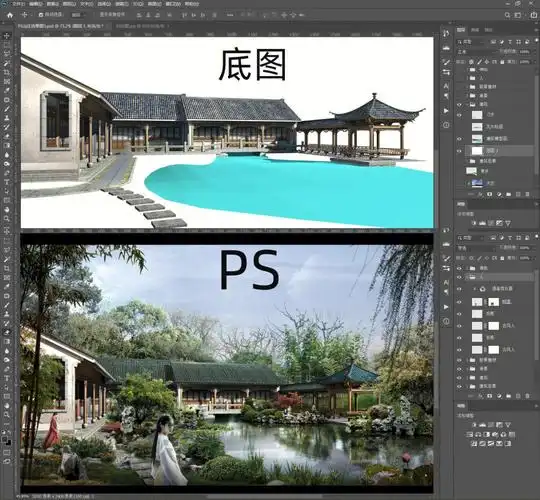
Task: Open Actions play icon in upper collapsed panel strip
Action: pos(446,111)
